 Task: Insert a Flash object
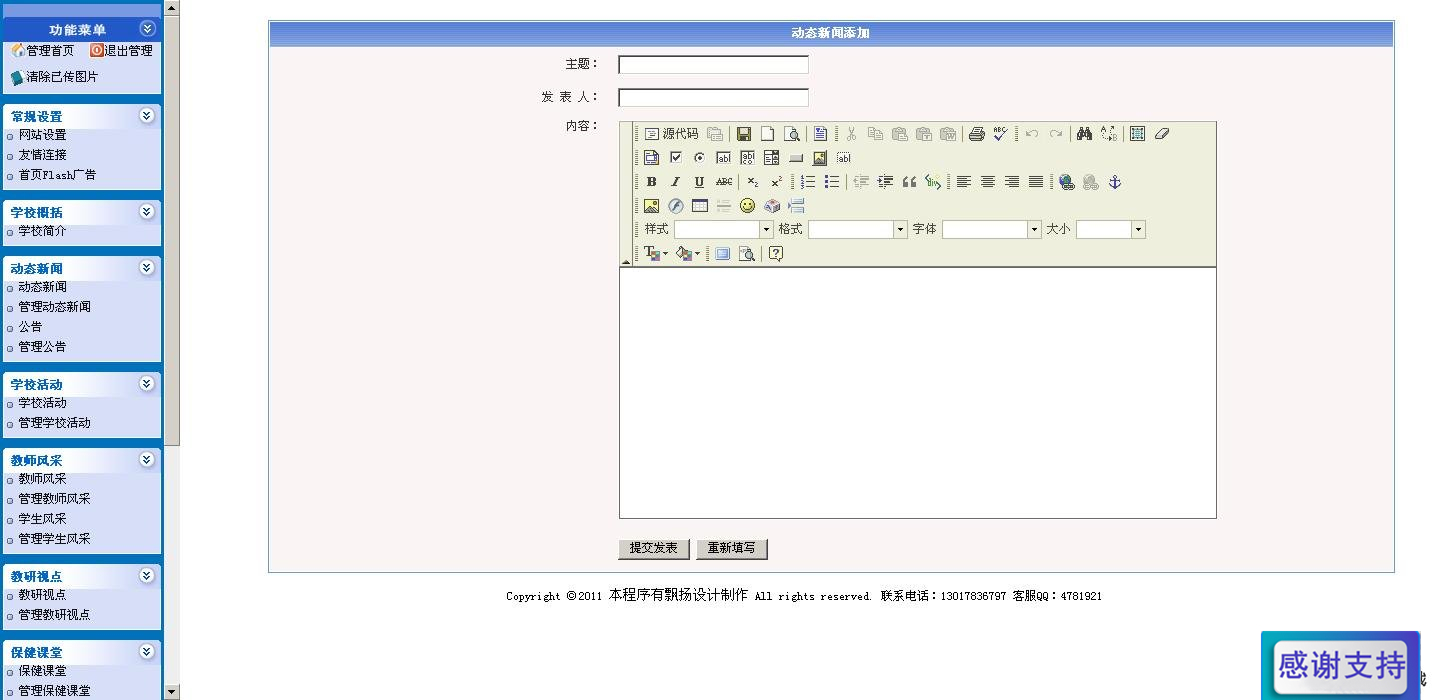[x=675, y=206]
